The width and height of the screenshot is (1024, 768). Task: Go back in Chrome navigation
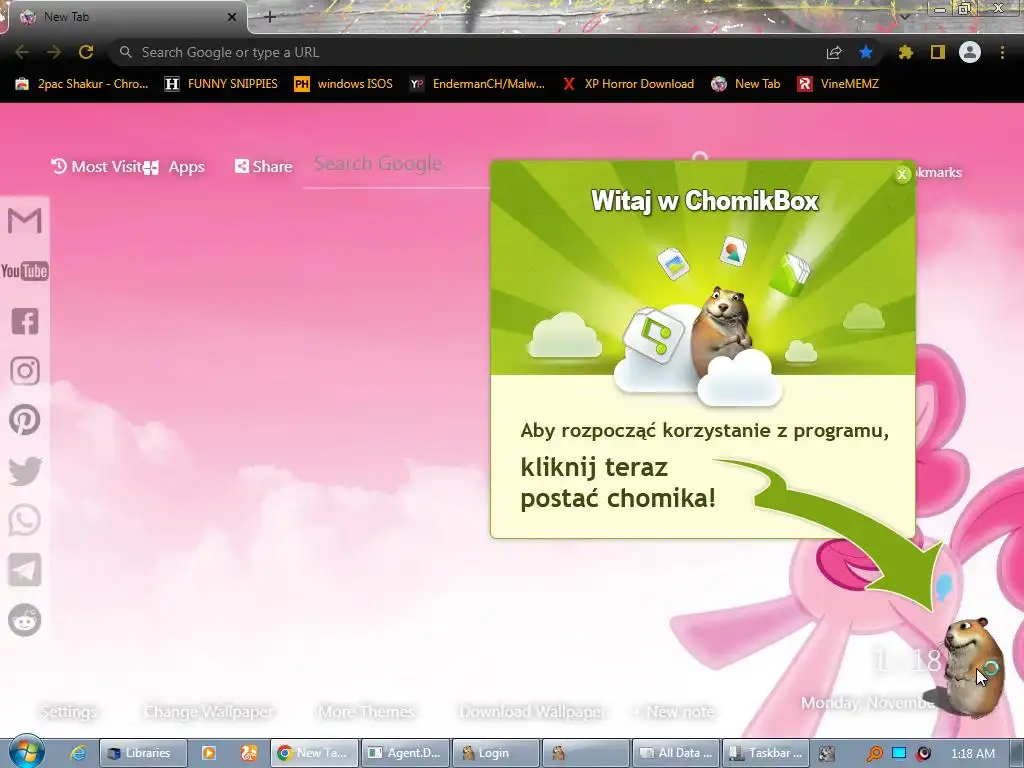point(22,52)
